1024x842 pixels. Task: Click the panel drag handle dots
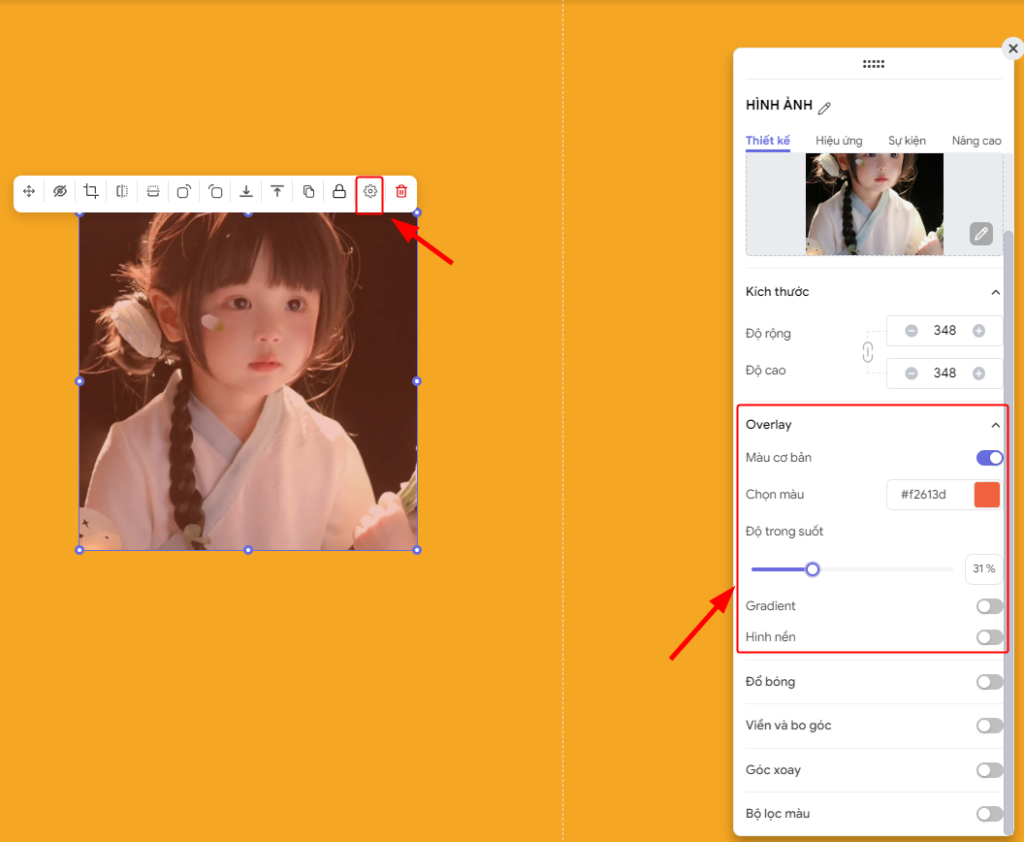[873, 64]
